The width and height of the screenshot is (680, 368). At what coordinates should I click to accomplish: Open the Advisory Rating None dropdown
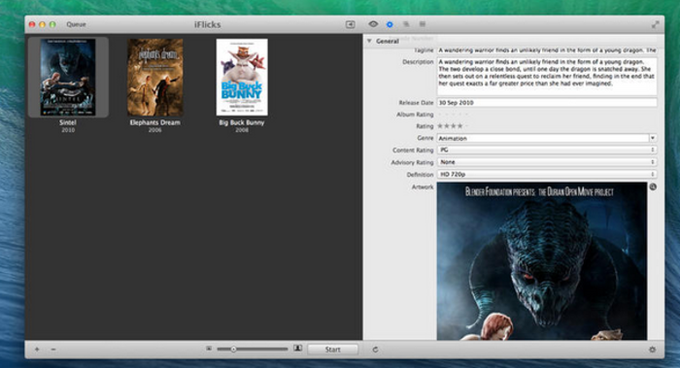(x=547, y=162)
